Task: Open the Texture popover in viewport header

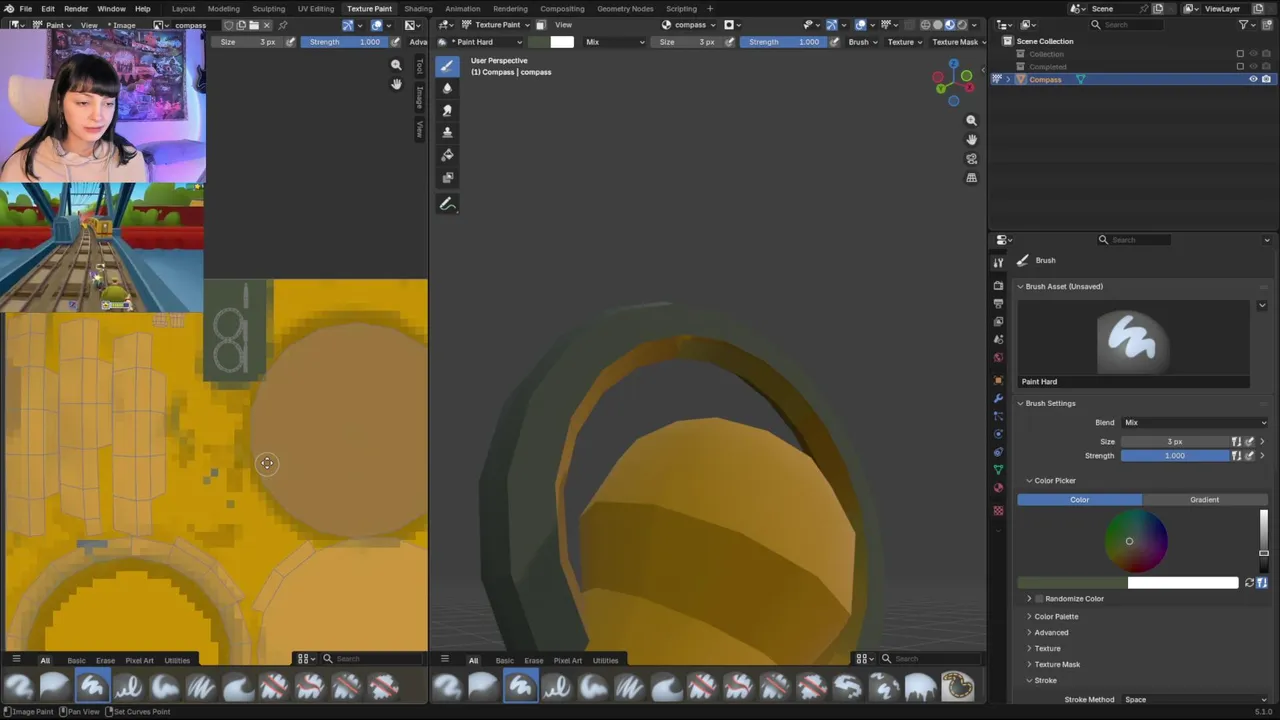Action: tap(905, 42)
